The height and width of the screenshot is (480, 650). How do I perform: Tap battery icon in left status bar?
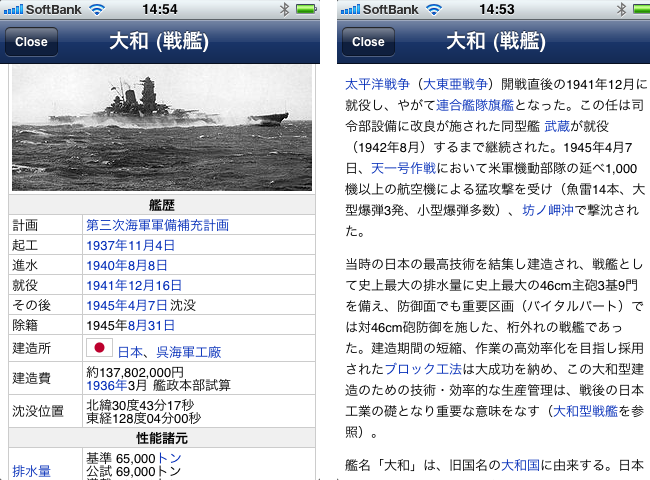307,9
